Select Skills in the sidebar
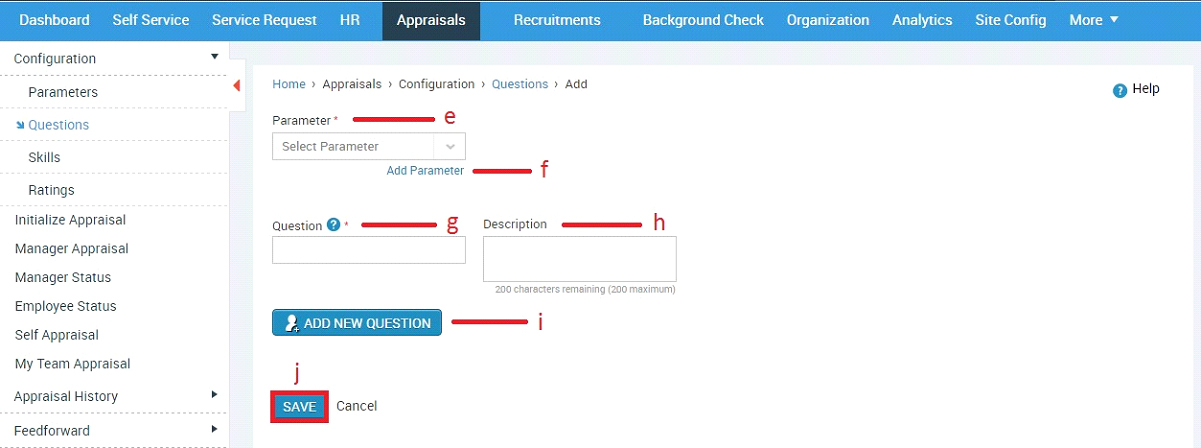 click(44, 157)
